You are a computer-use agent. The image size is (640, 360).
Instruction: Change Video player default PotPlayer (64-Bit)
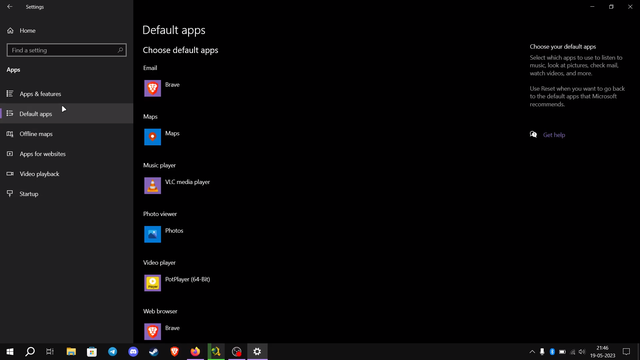(x=177, y=283)
